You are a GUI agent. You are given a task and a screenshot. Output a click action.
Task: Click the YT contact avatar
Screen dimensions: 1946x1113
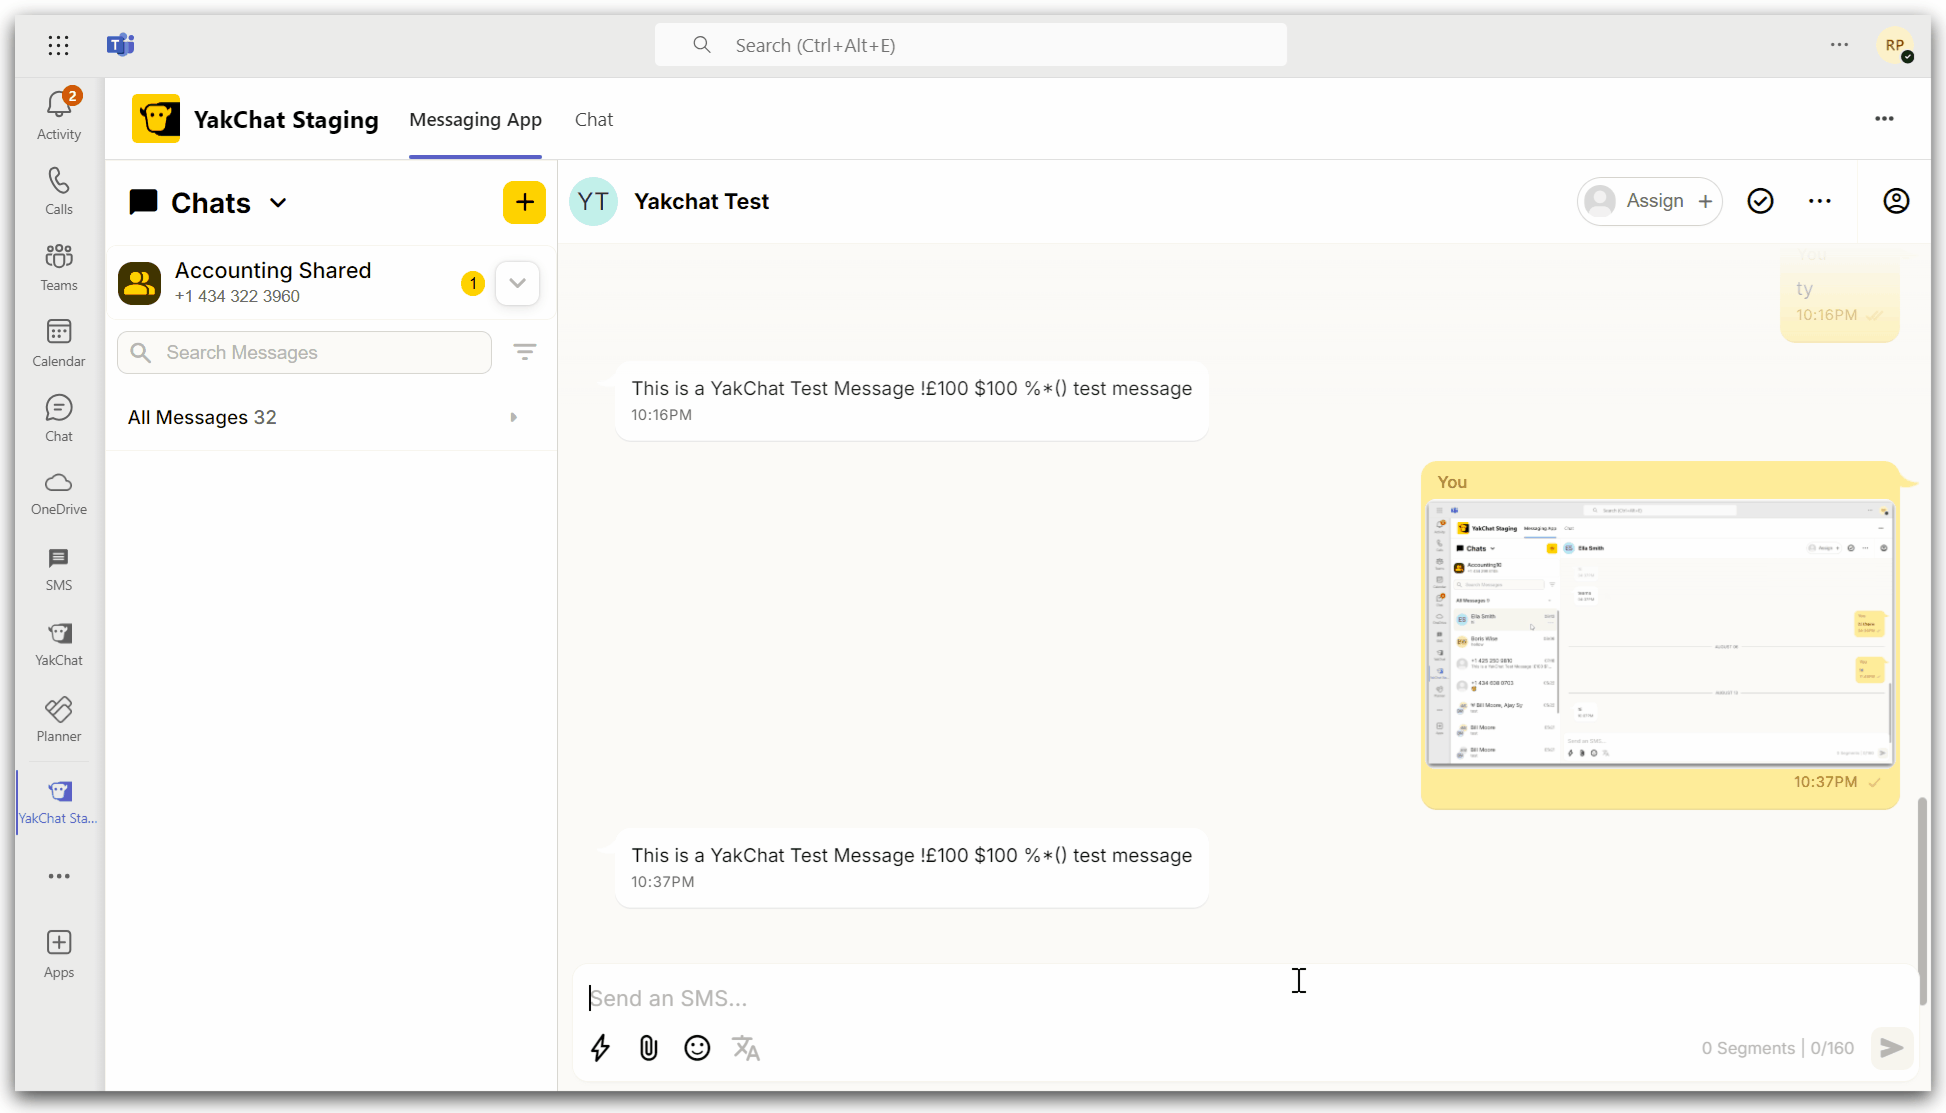[x=593, y=201]
